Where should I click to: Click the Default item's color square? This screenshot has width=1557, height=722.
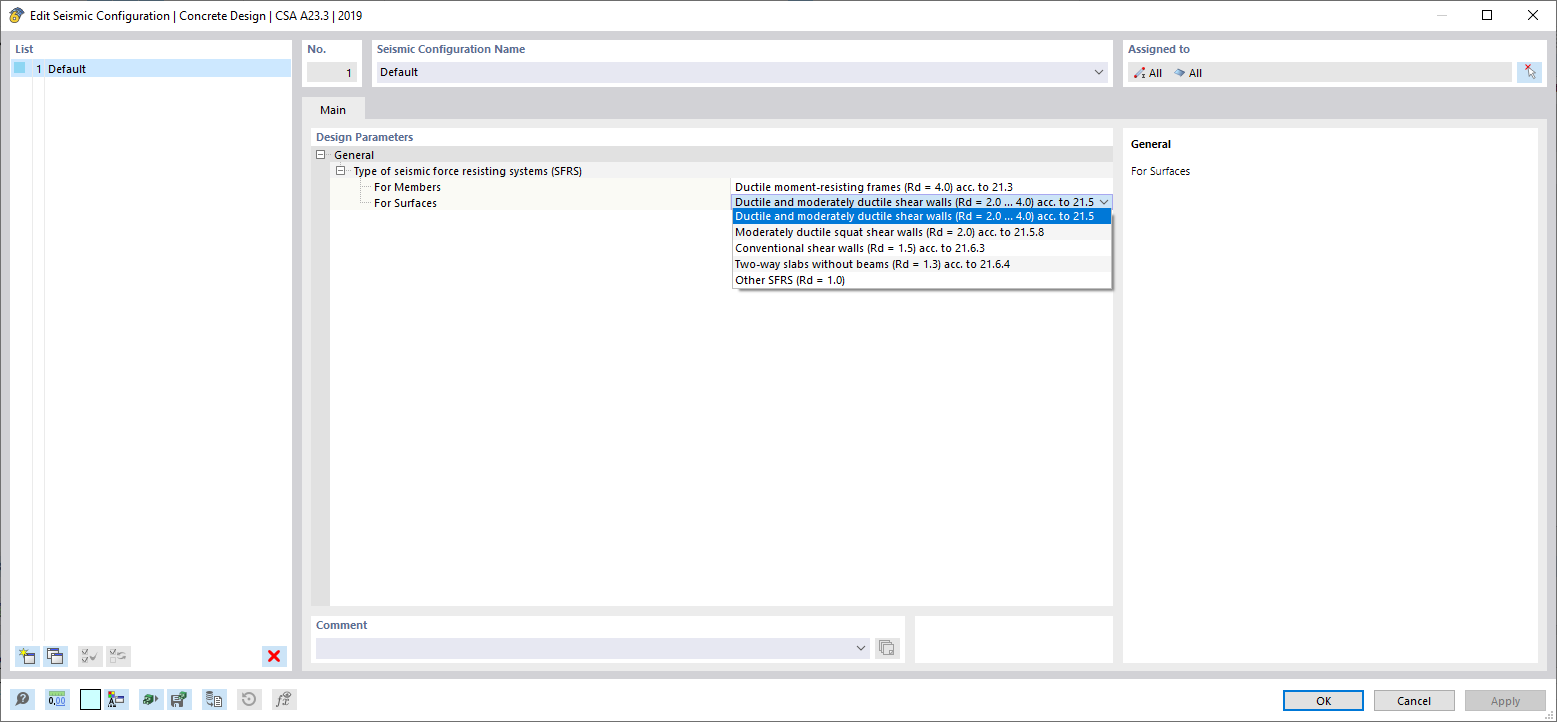pyautogui.click(x=19, y=68)
